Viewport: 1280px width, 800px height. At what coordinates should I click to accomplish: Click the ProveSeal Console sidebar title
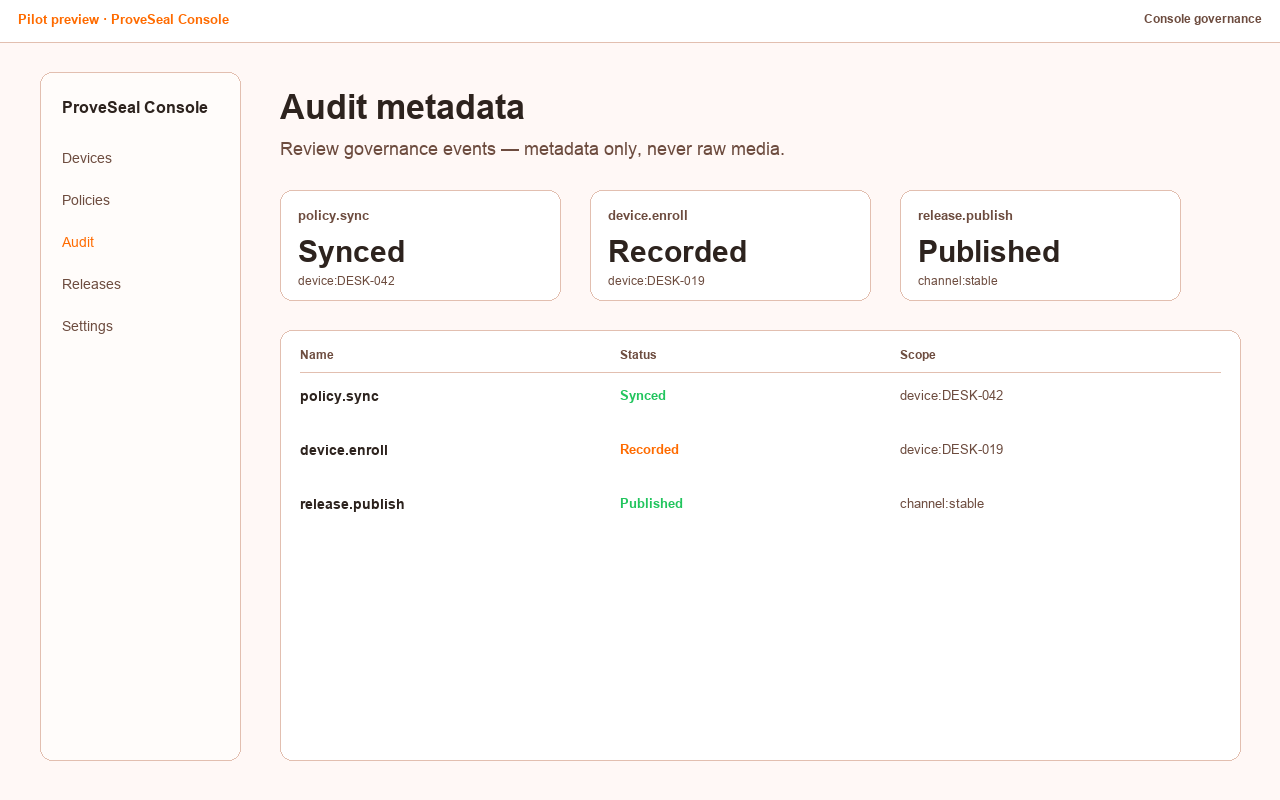tap(135, 107)
